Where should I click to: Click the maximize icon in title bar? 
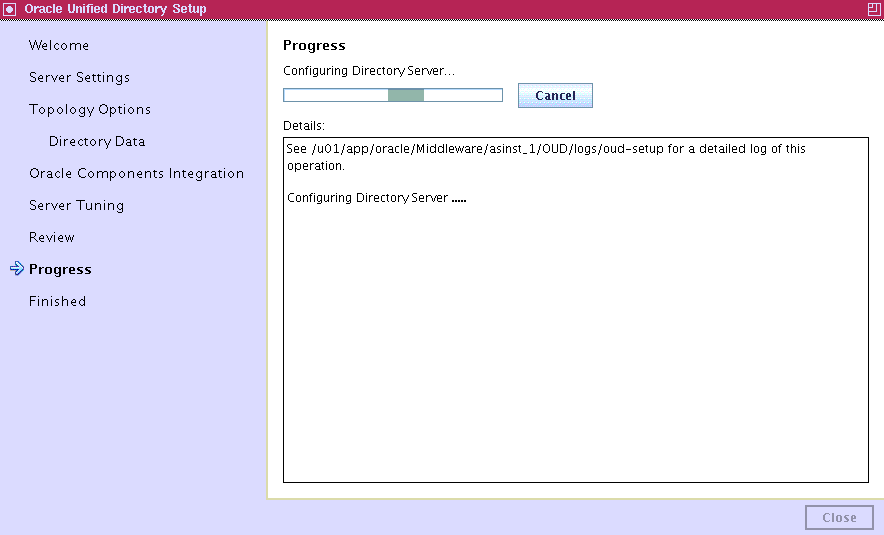(874, 9)
